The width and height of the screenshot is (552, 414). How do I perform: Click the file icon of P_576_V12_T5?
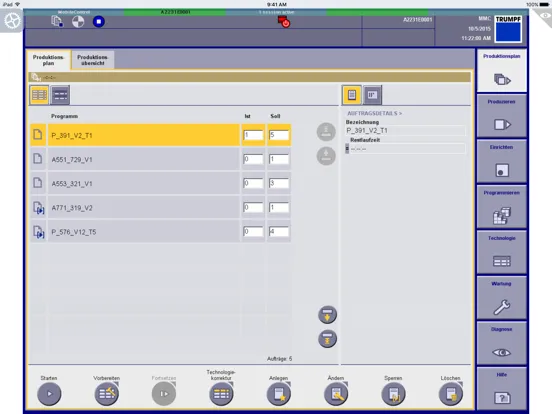38,232
